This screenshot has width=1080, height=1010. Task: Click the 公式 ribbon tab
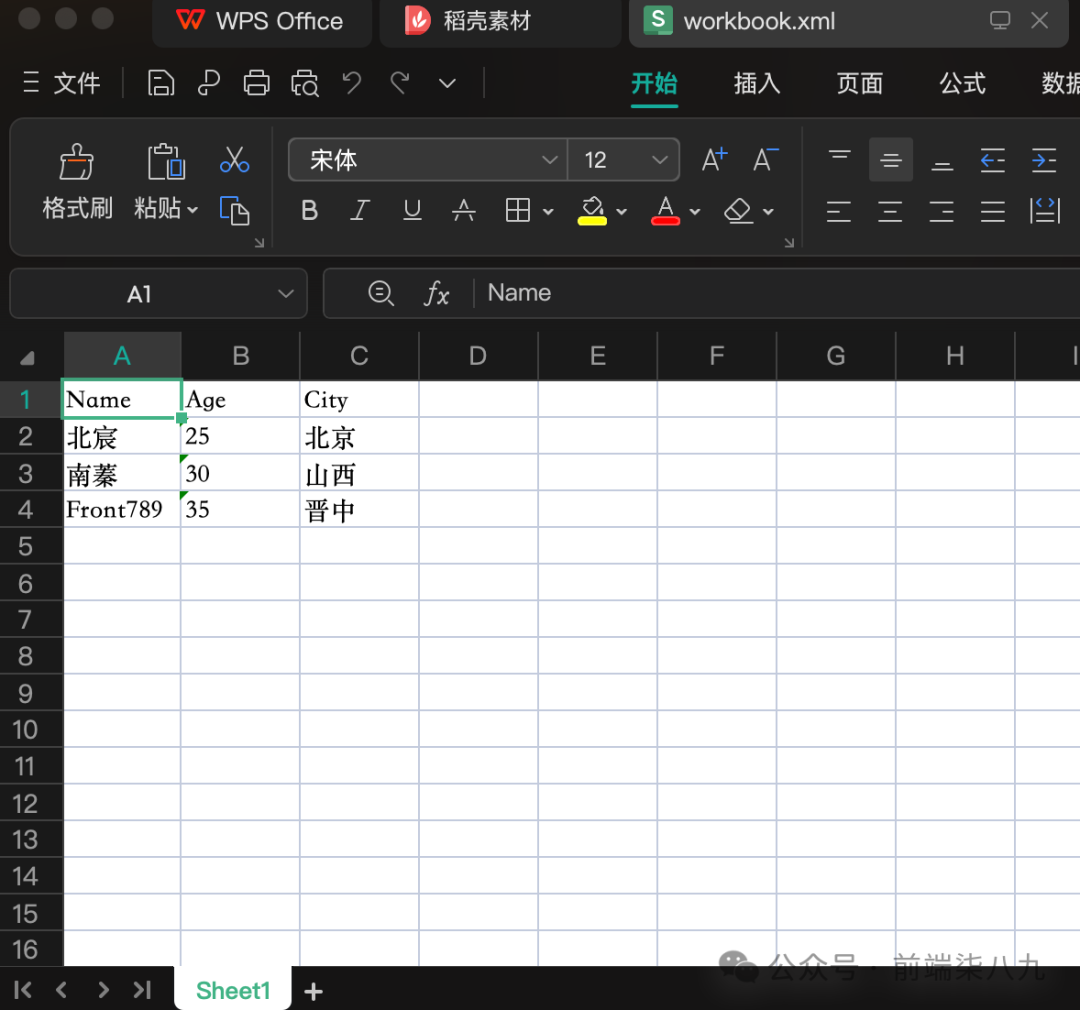click(x=962, y=84)
